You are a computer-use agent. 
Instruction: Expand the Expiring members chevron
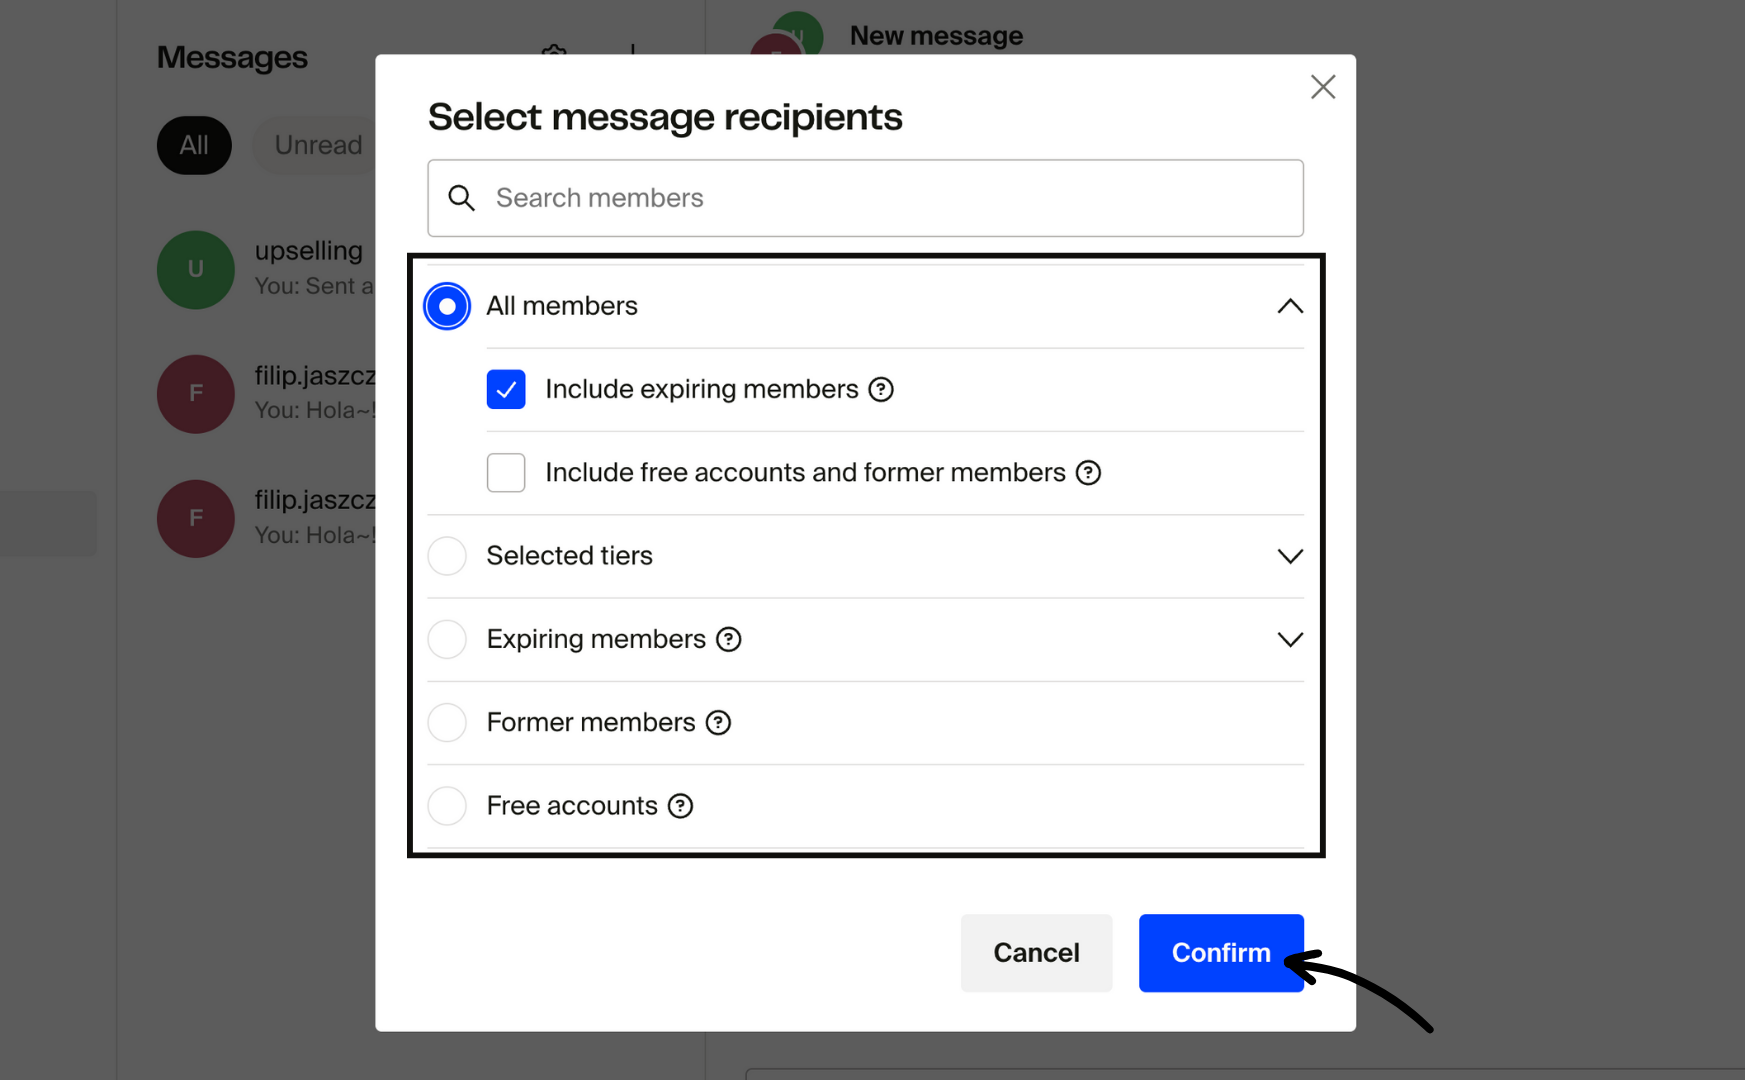1289,639
